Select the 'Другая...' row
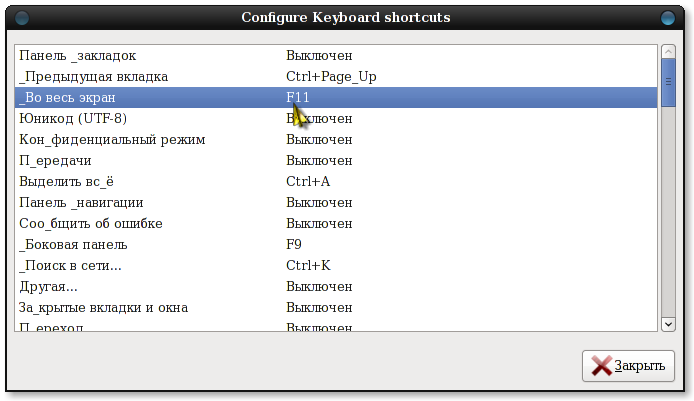This screenshot has height=401, width=694. tap(336, 287)
